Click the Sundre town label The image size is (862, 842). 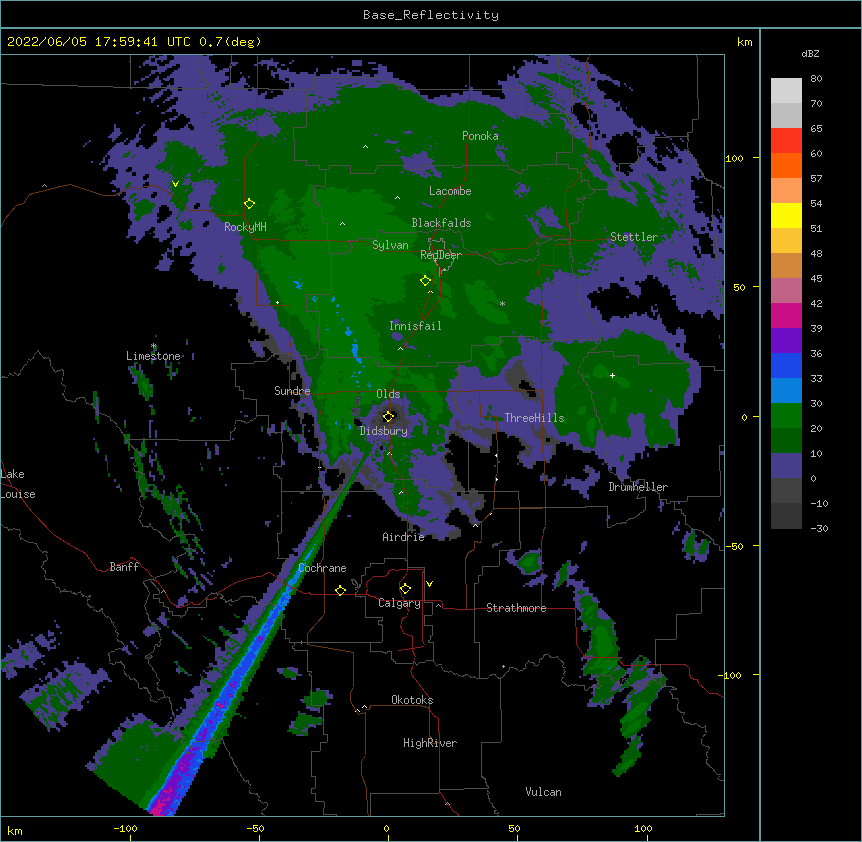tap(292, 391)
